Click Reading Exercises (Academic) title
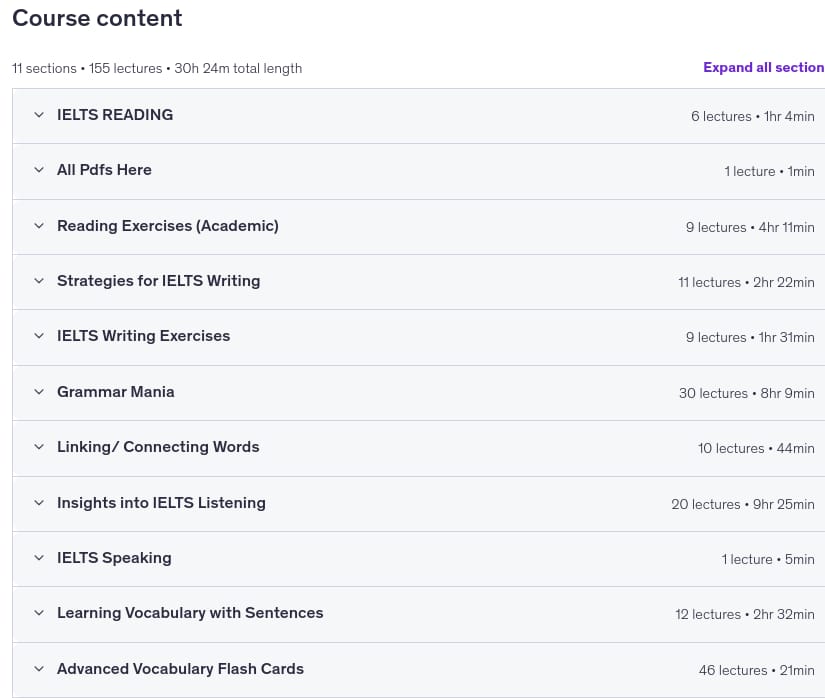Screen dimensions: 825x698 pos(168,226)
